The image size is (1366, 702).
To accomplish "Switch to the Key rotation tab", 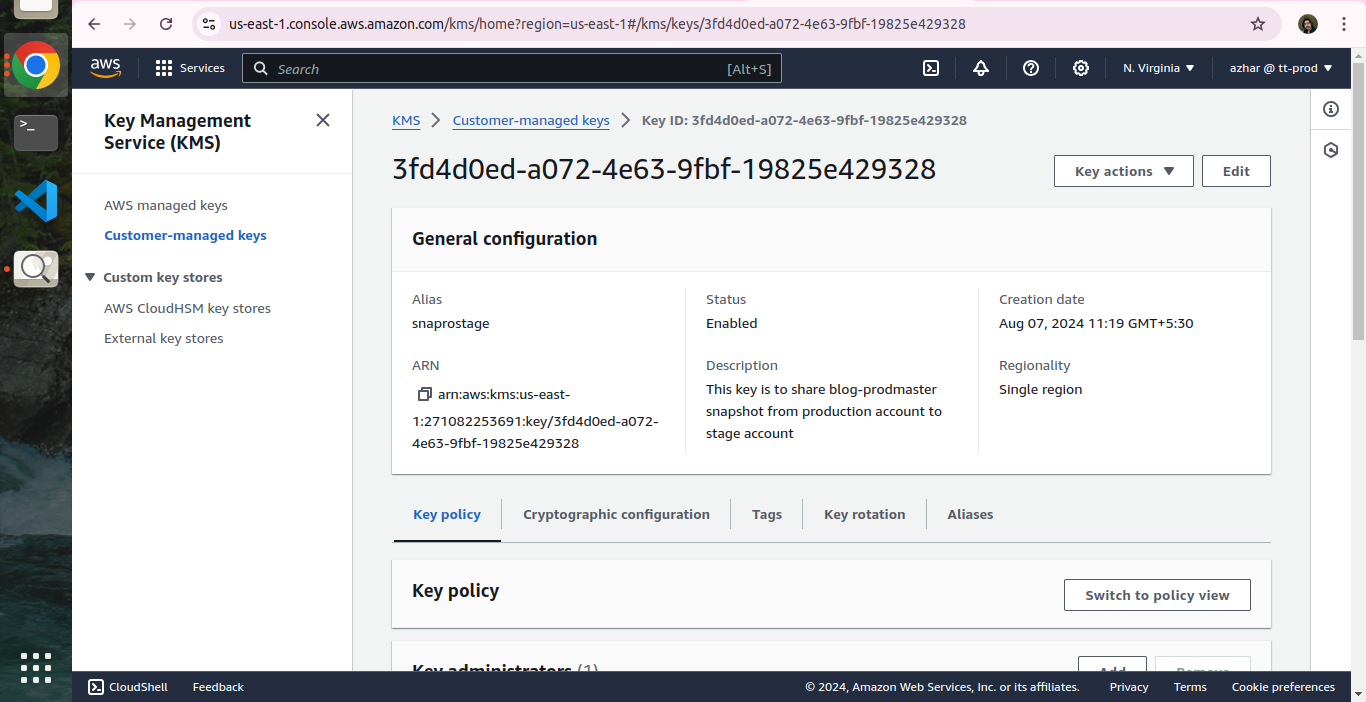I will click(864, 514).
